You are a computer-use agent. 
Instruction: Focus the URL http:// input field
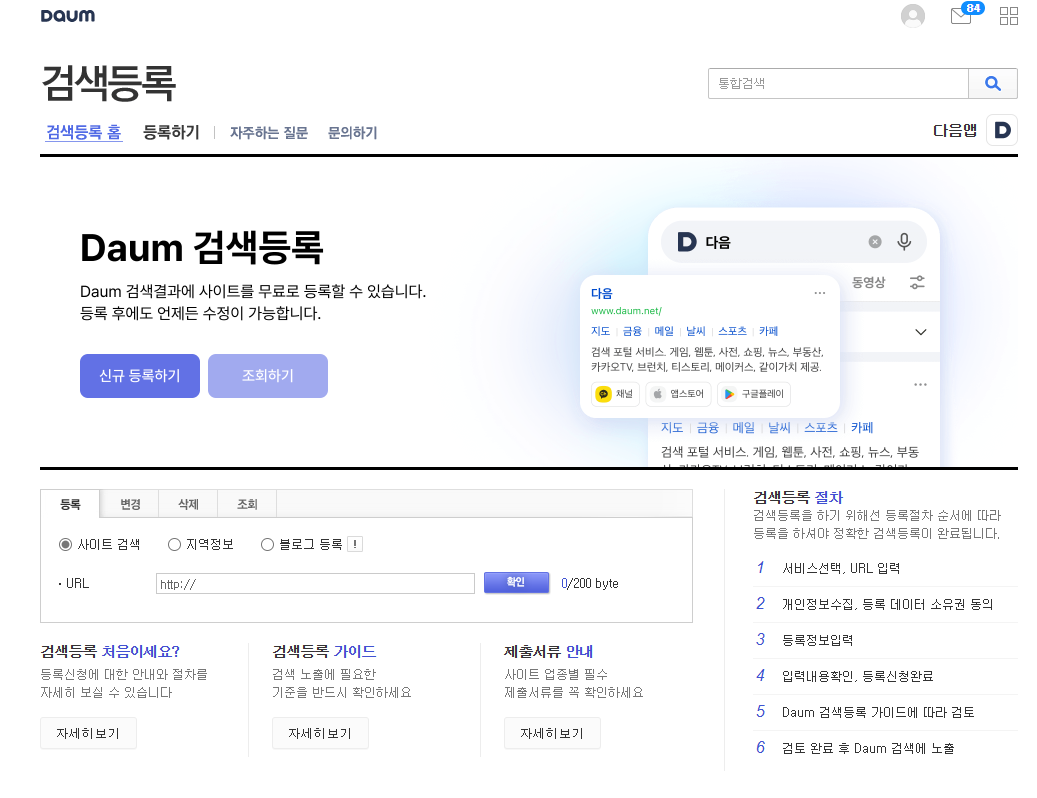pos(315,584)
